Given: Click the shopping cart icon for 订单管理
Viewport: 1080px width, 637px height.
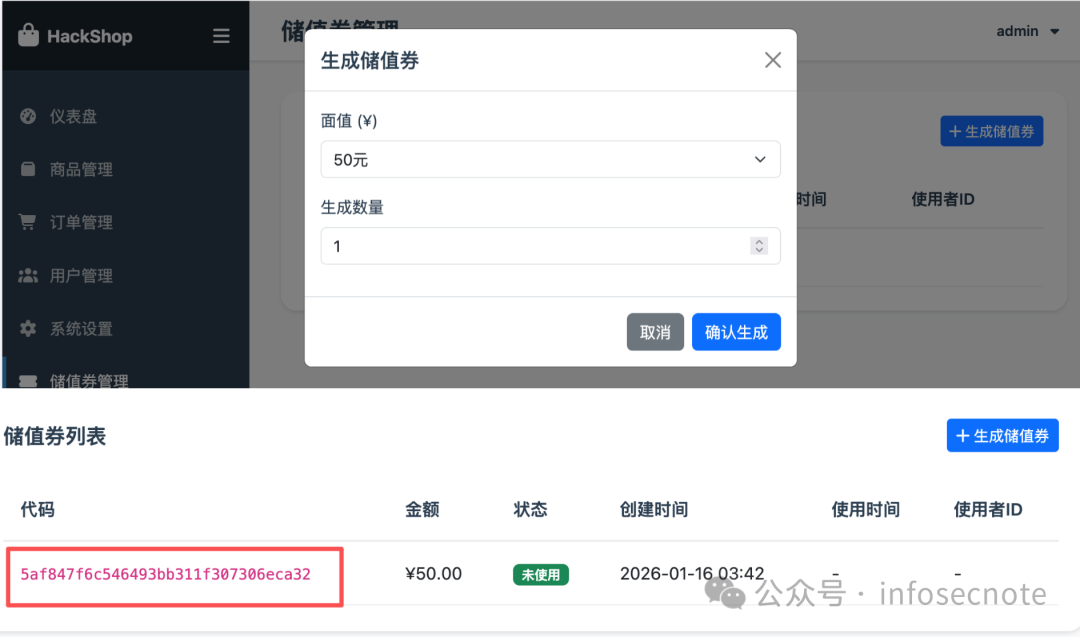Looking at the screenshot, I should point(29,222).
